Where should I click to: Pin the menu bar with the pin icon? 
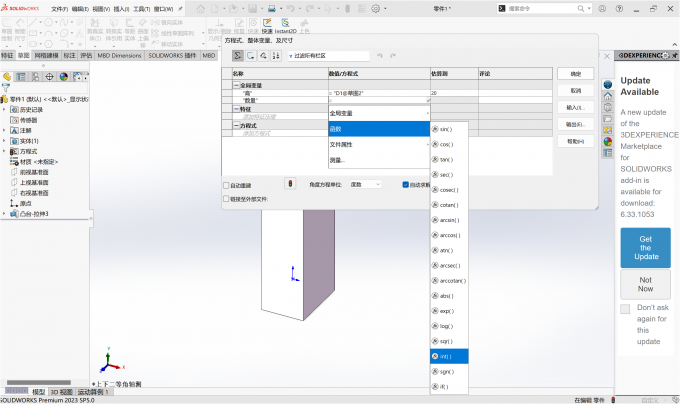[180, 8]
